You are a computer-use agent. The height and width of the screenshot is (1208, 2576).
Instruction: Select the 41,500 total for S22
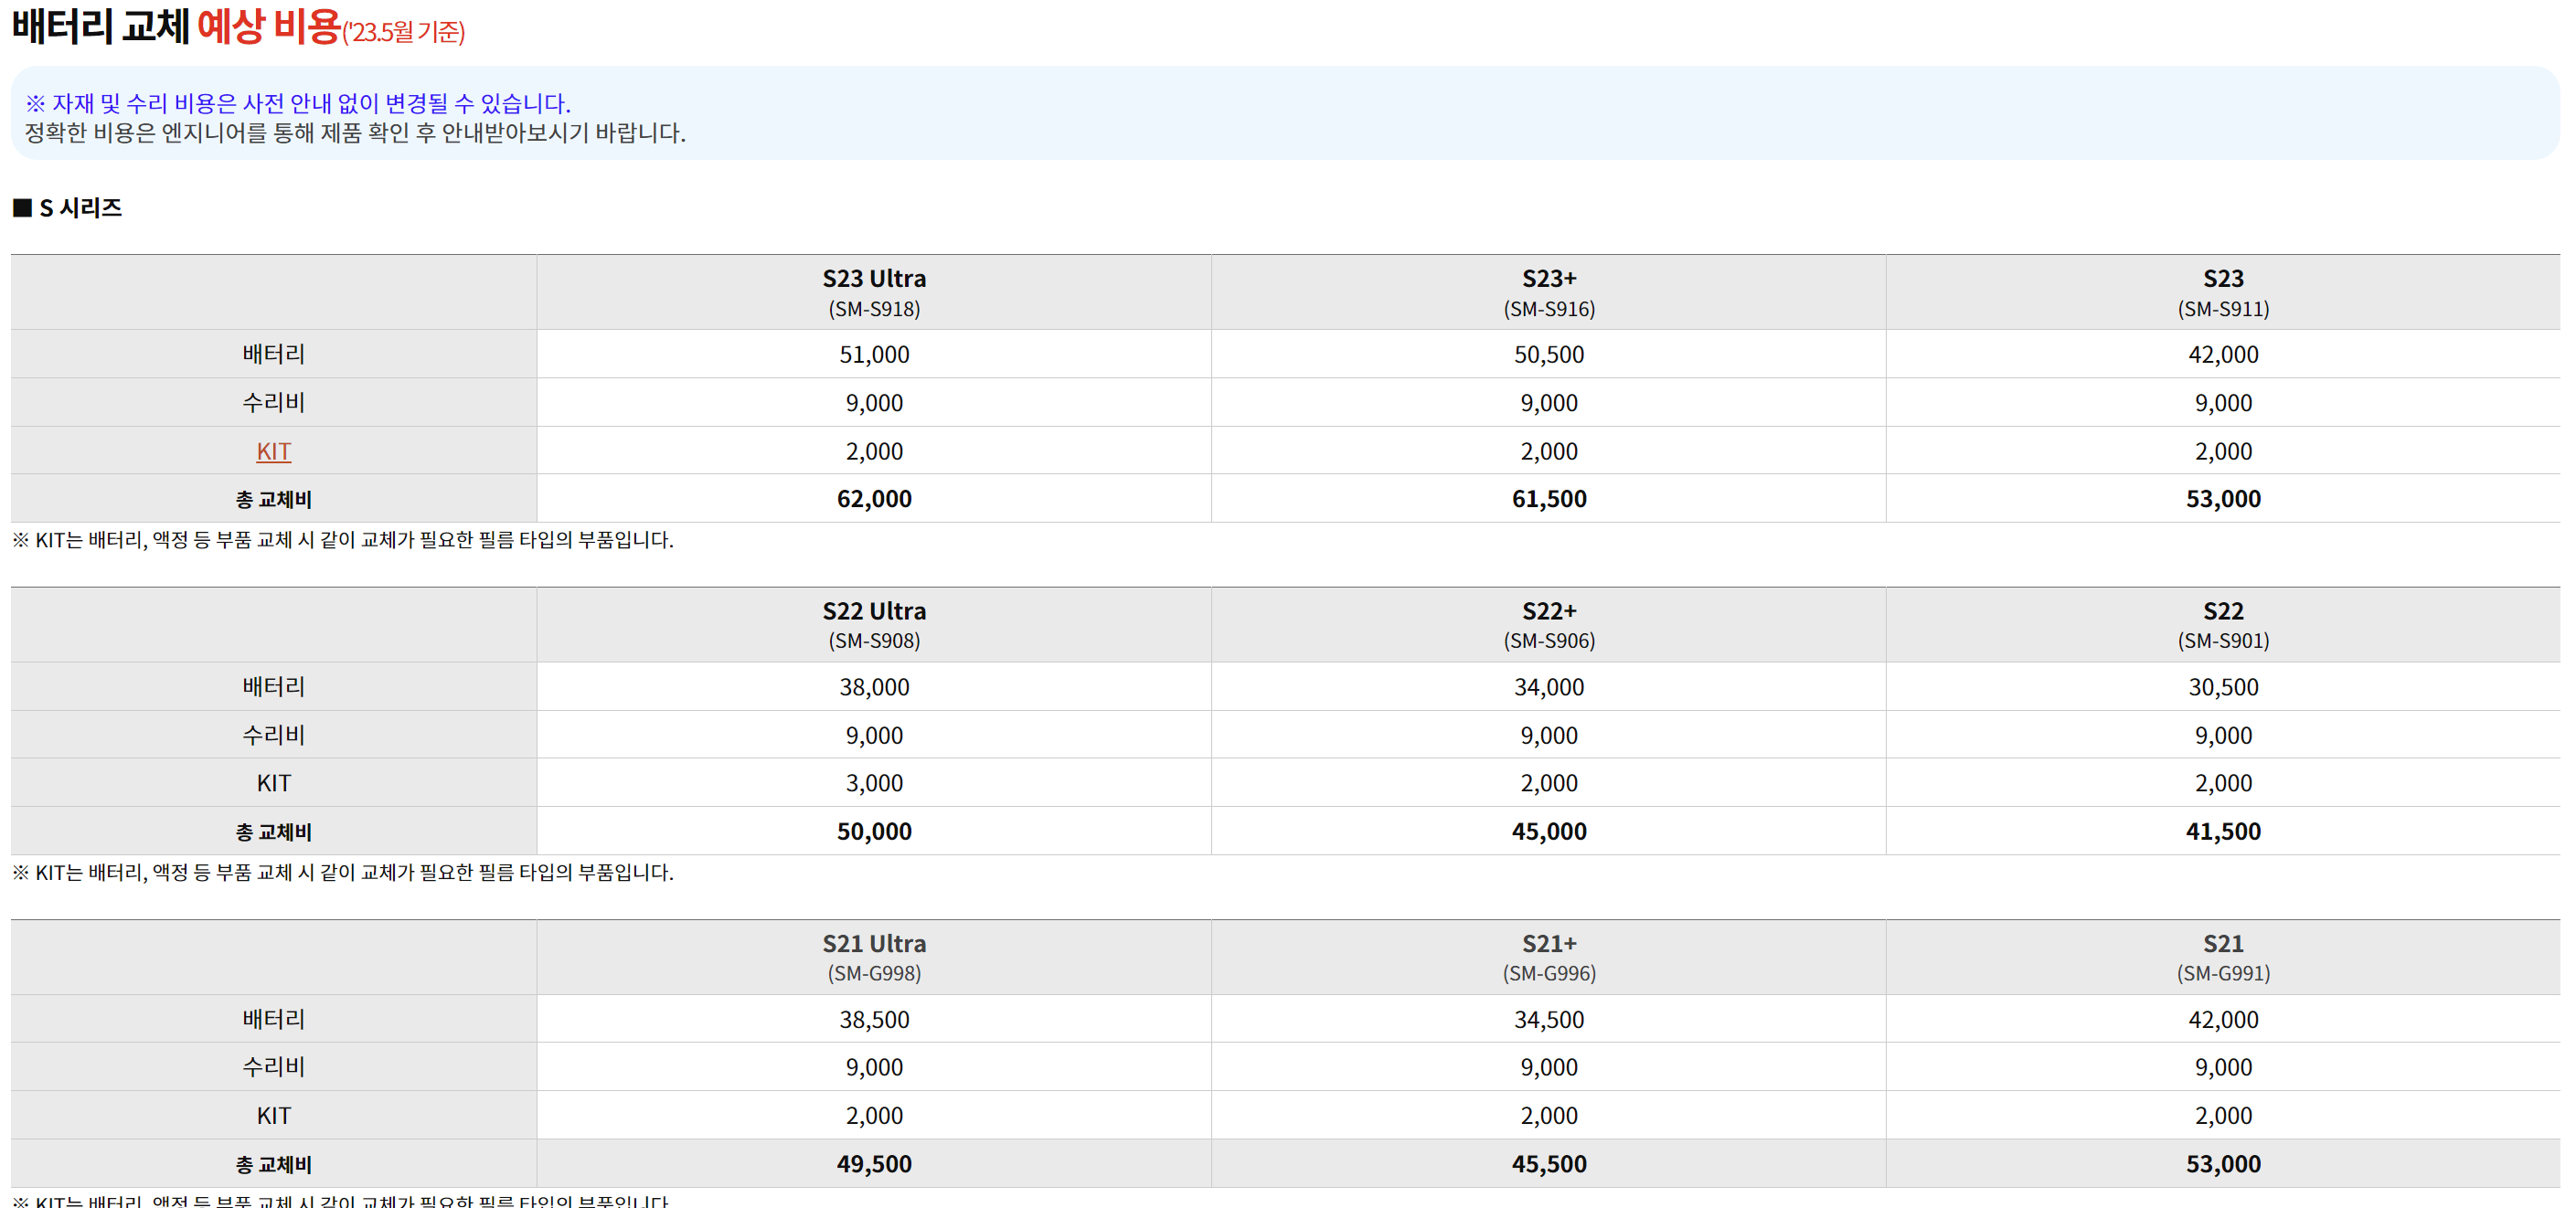(x=2222, y=831)
